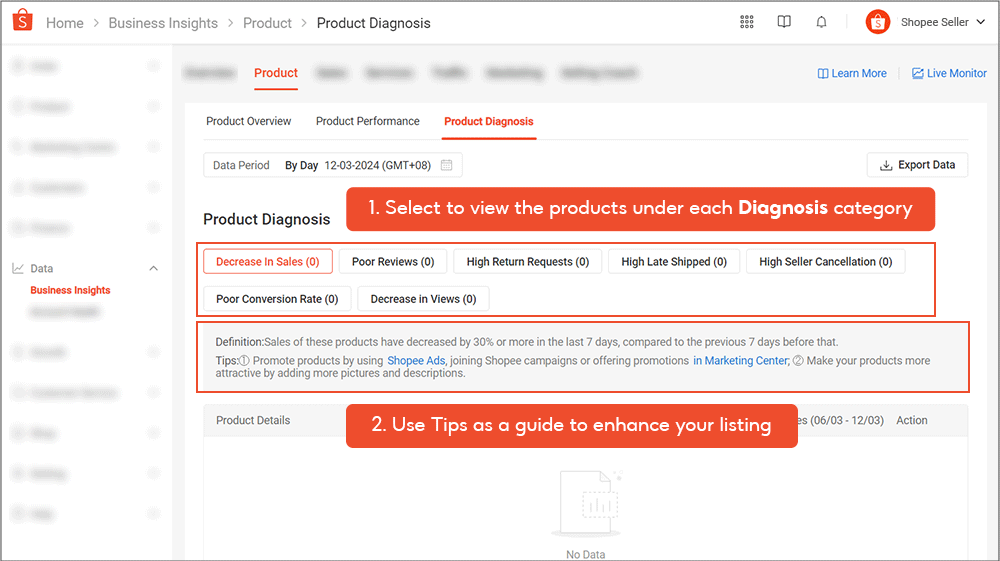Click the Data chart icon in sidebar
Viewport: 1000px width, 561px height.
tap(18, 268)
